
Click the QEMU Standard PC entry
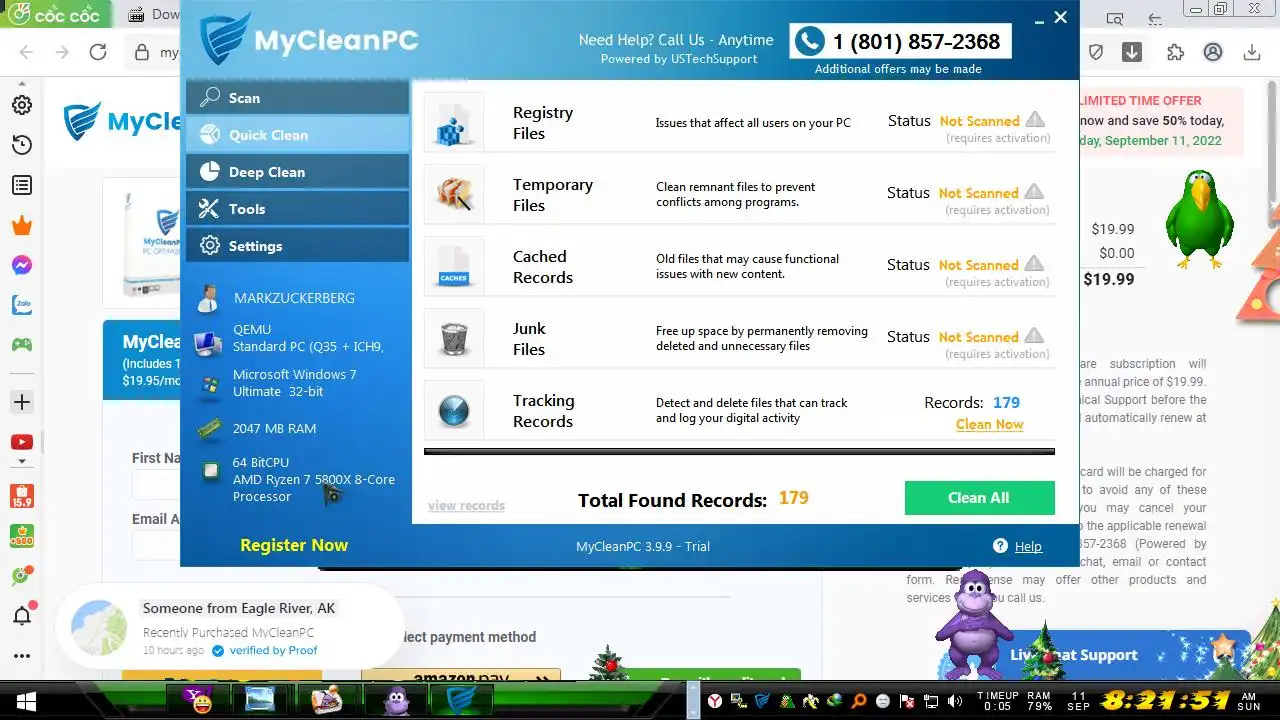pos(291,338)
